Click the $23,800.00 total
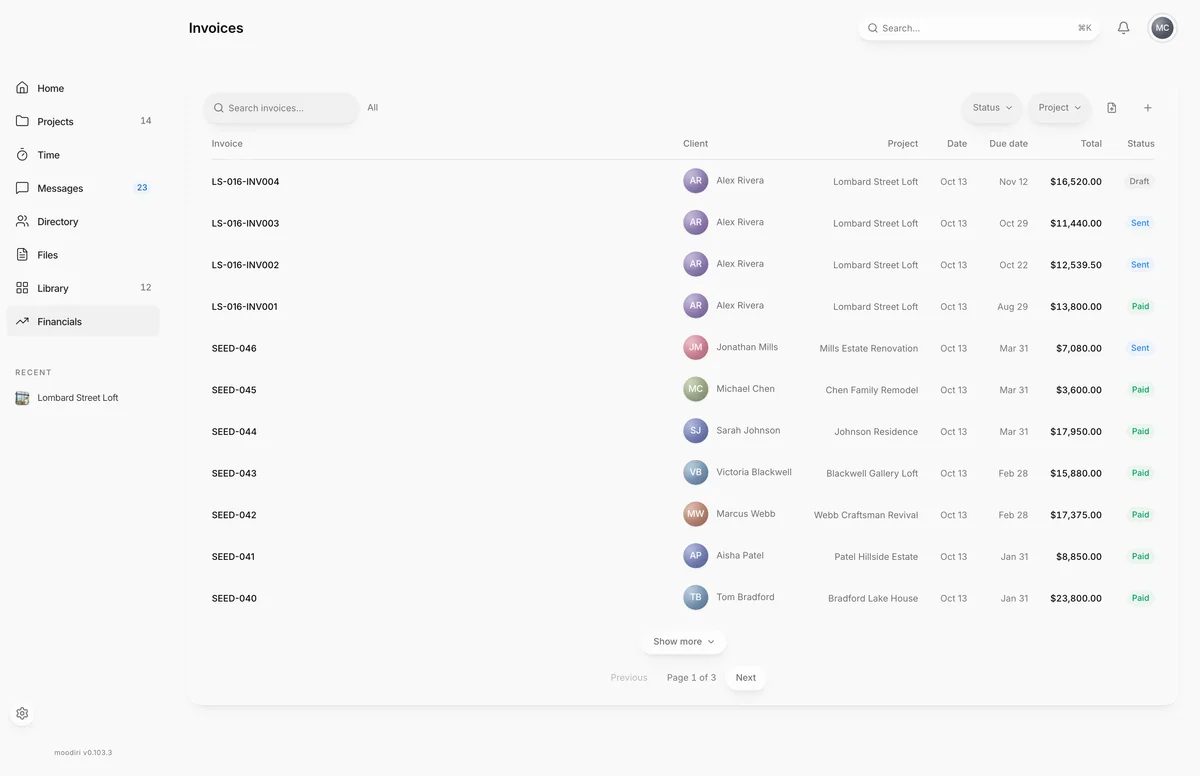 [x=1076, y=599]
